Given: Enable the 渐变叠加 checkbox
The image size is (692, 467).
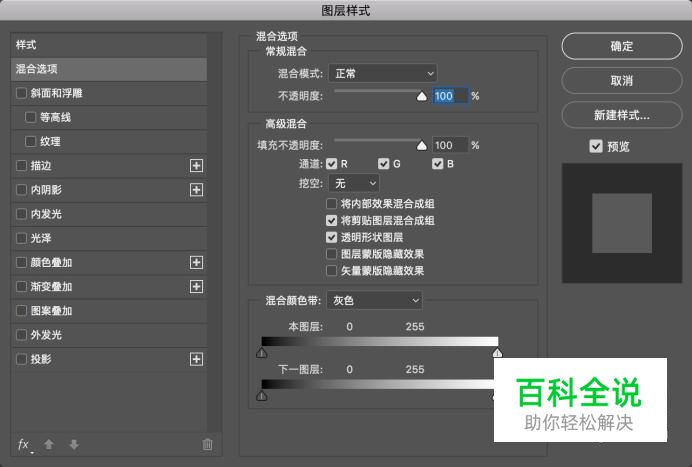Looking at the screenshot, I should tap(21, 287).
